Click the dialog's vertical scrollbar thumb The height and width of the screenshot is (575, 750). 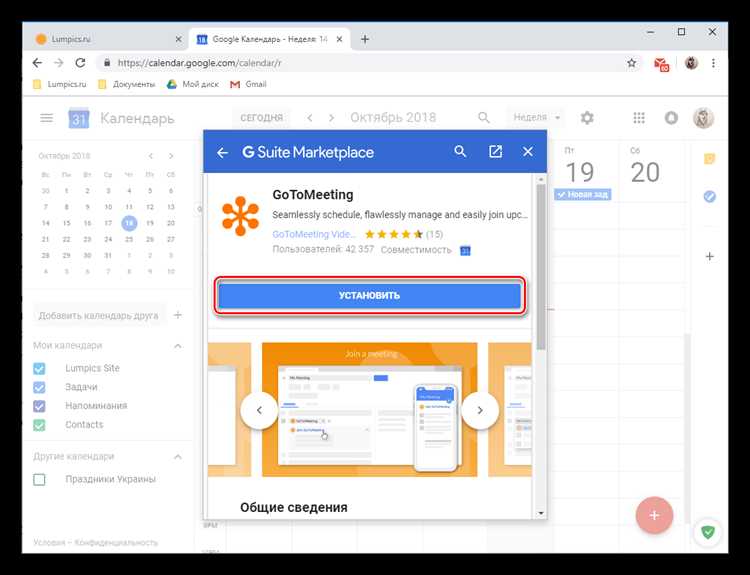click(x=541, y=267)
